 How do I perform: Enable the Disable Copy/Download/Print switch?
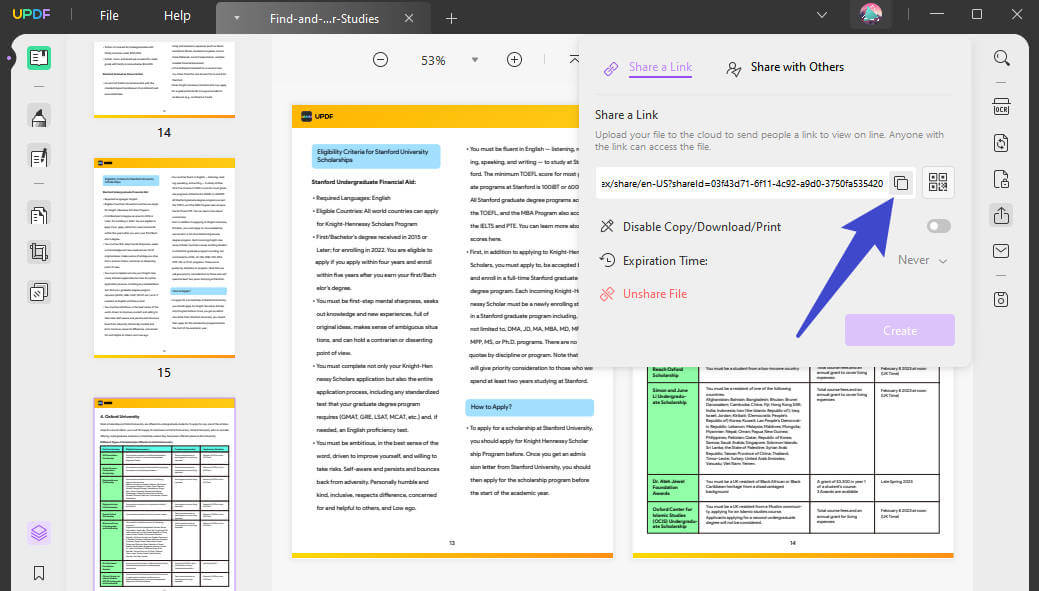point(938,226)
